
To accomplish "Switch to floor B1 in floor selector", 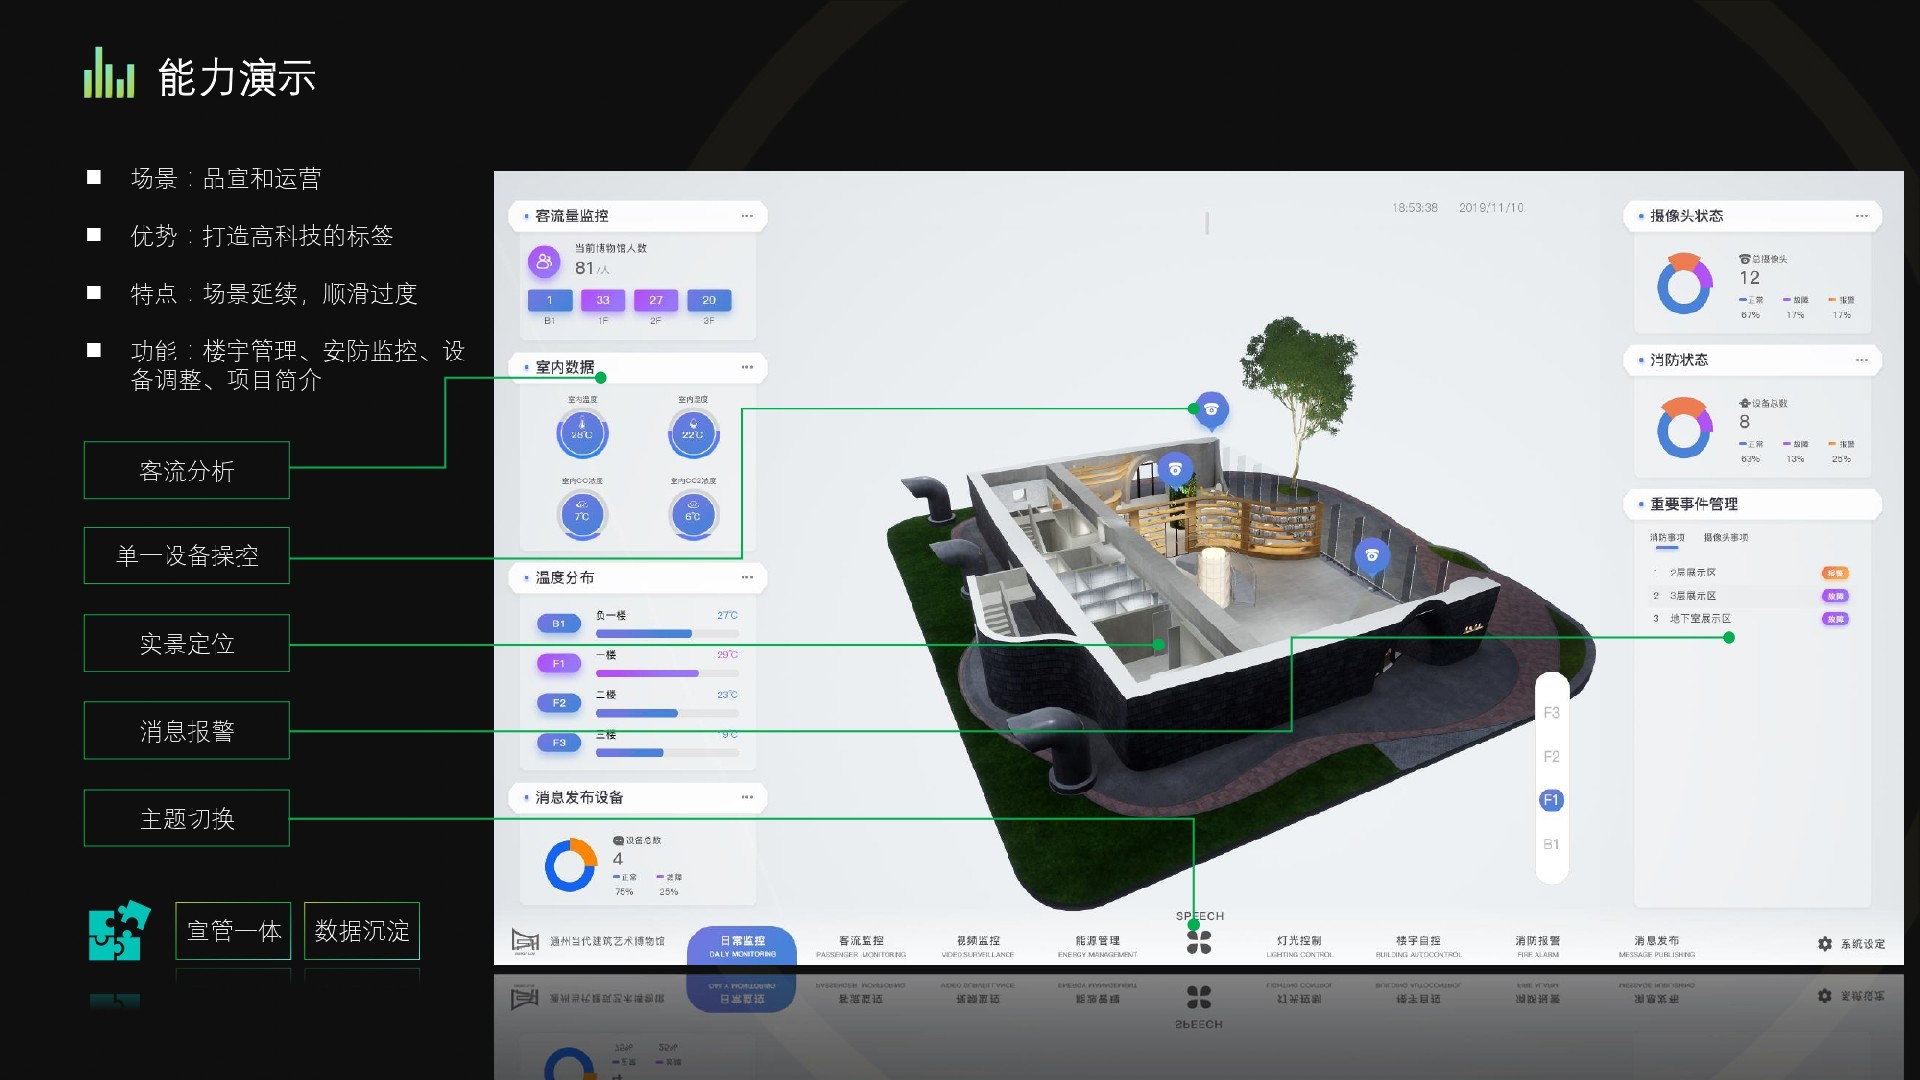I will click(x=1551, y=844).
